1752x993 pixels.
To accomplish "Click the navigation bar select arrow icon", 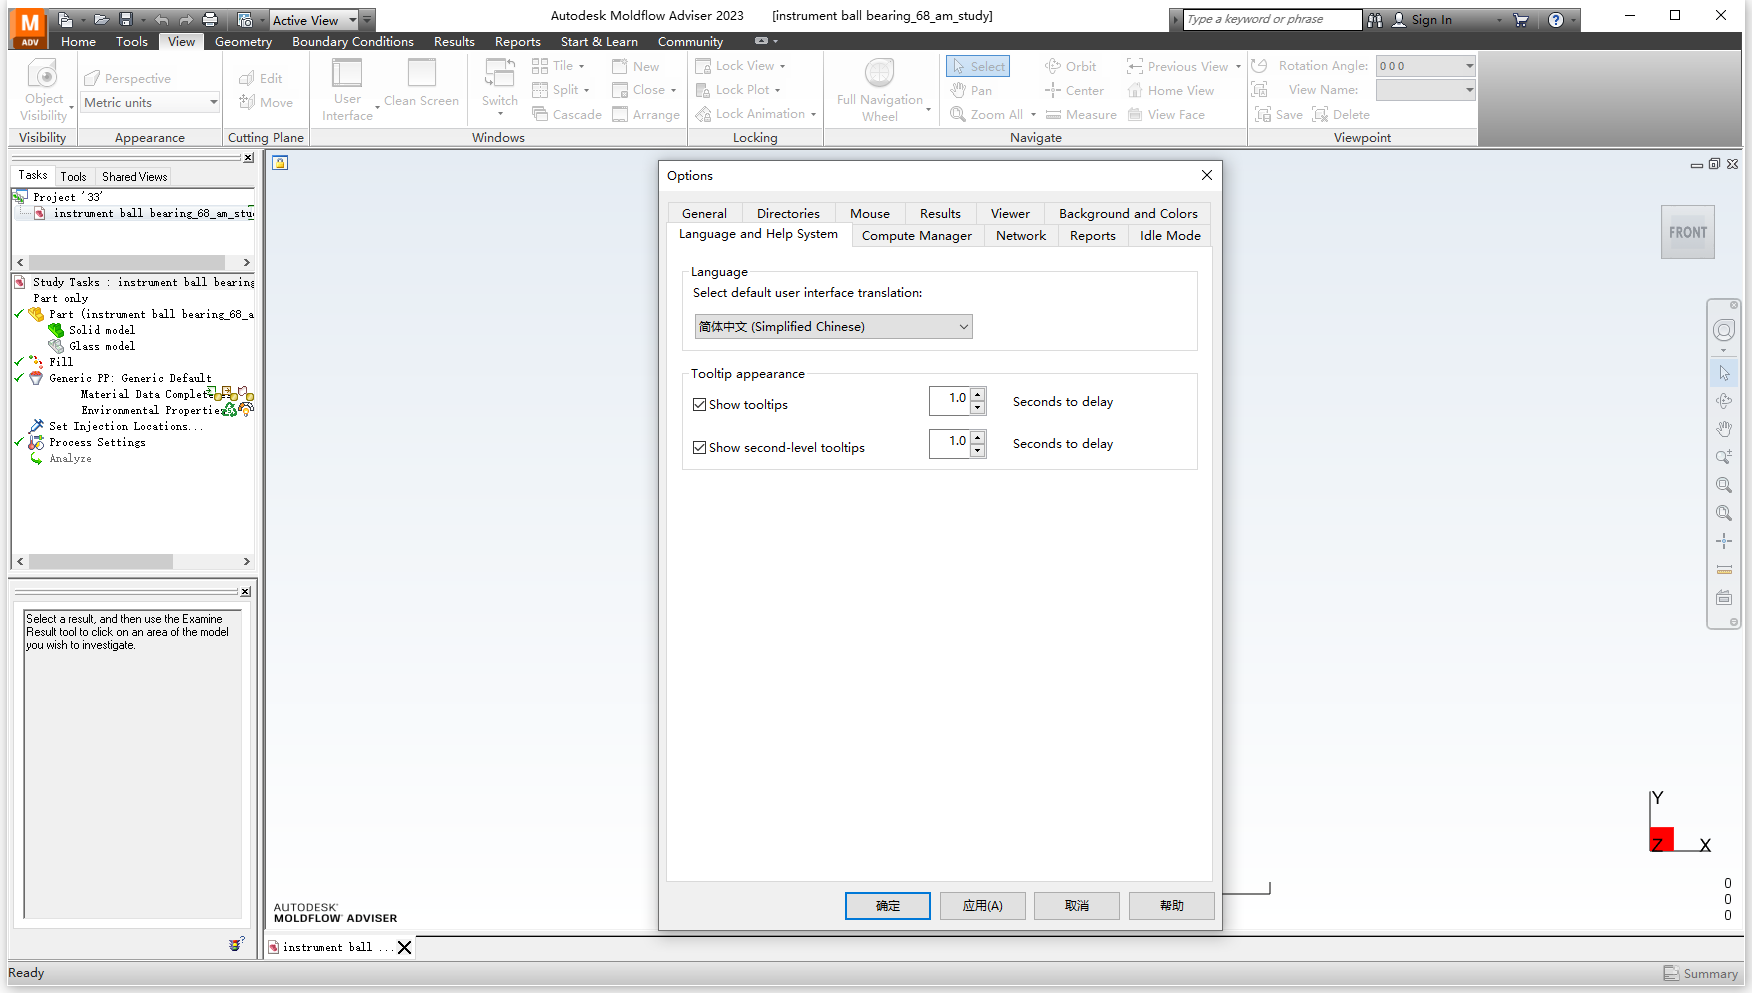I will 1724,373.
